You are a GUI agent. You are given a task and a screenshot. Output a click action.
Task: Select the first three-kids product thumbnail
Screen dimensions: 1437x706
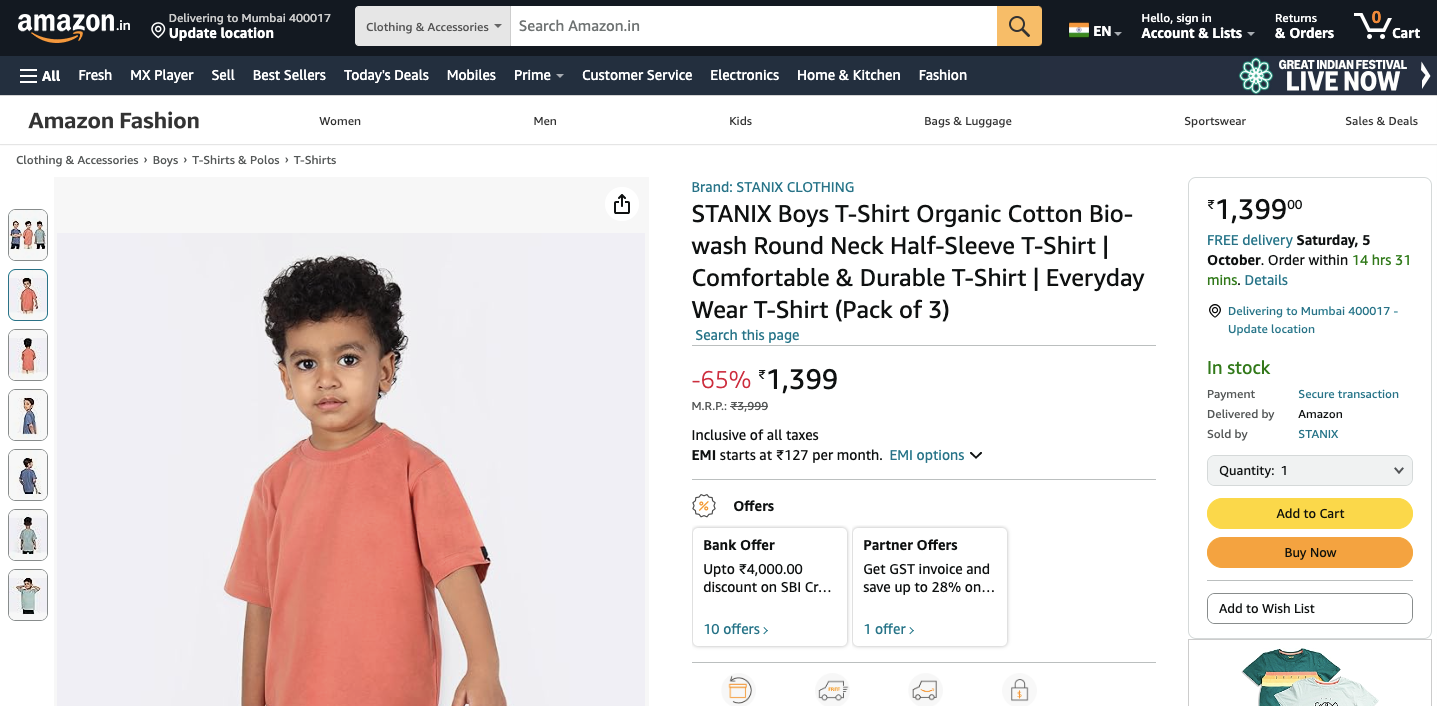point(28,235)
